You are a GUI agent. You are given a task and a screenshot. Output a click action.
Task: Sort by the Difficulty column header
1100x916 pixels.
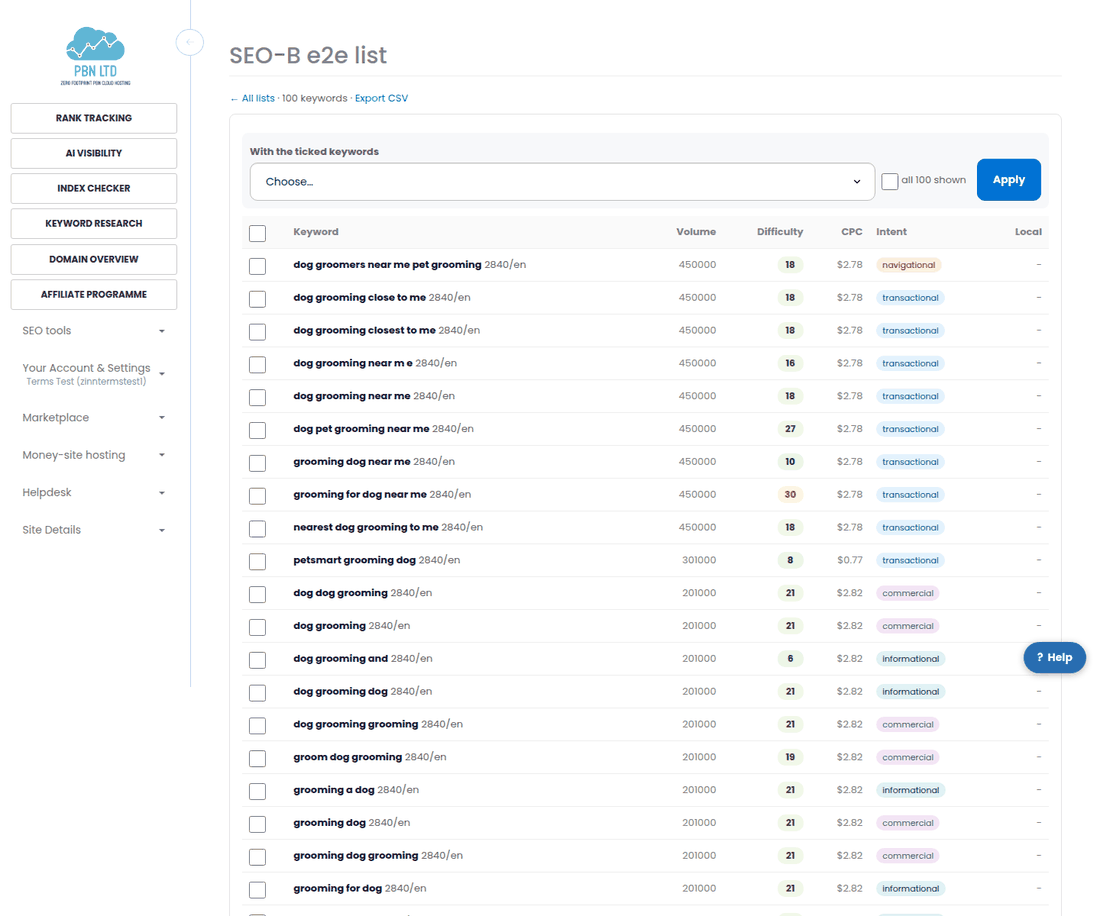779,231
